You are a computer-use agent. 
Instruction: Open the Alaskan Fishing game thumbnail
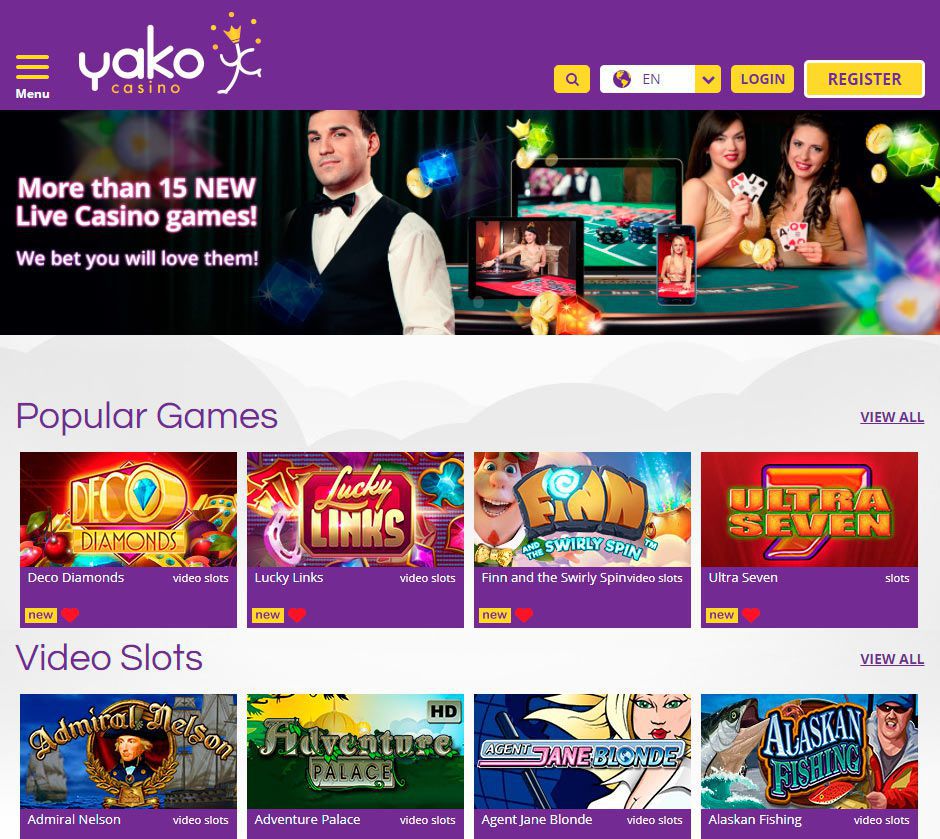coord(809,752)
